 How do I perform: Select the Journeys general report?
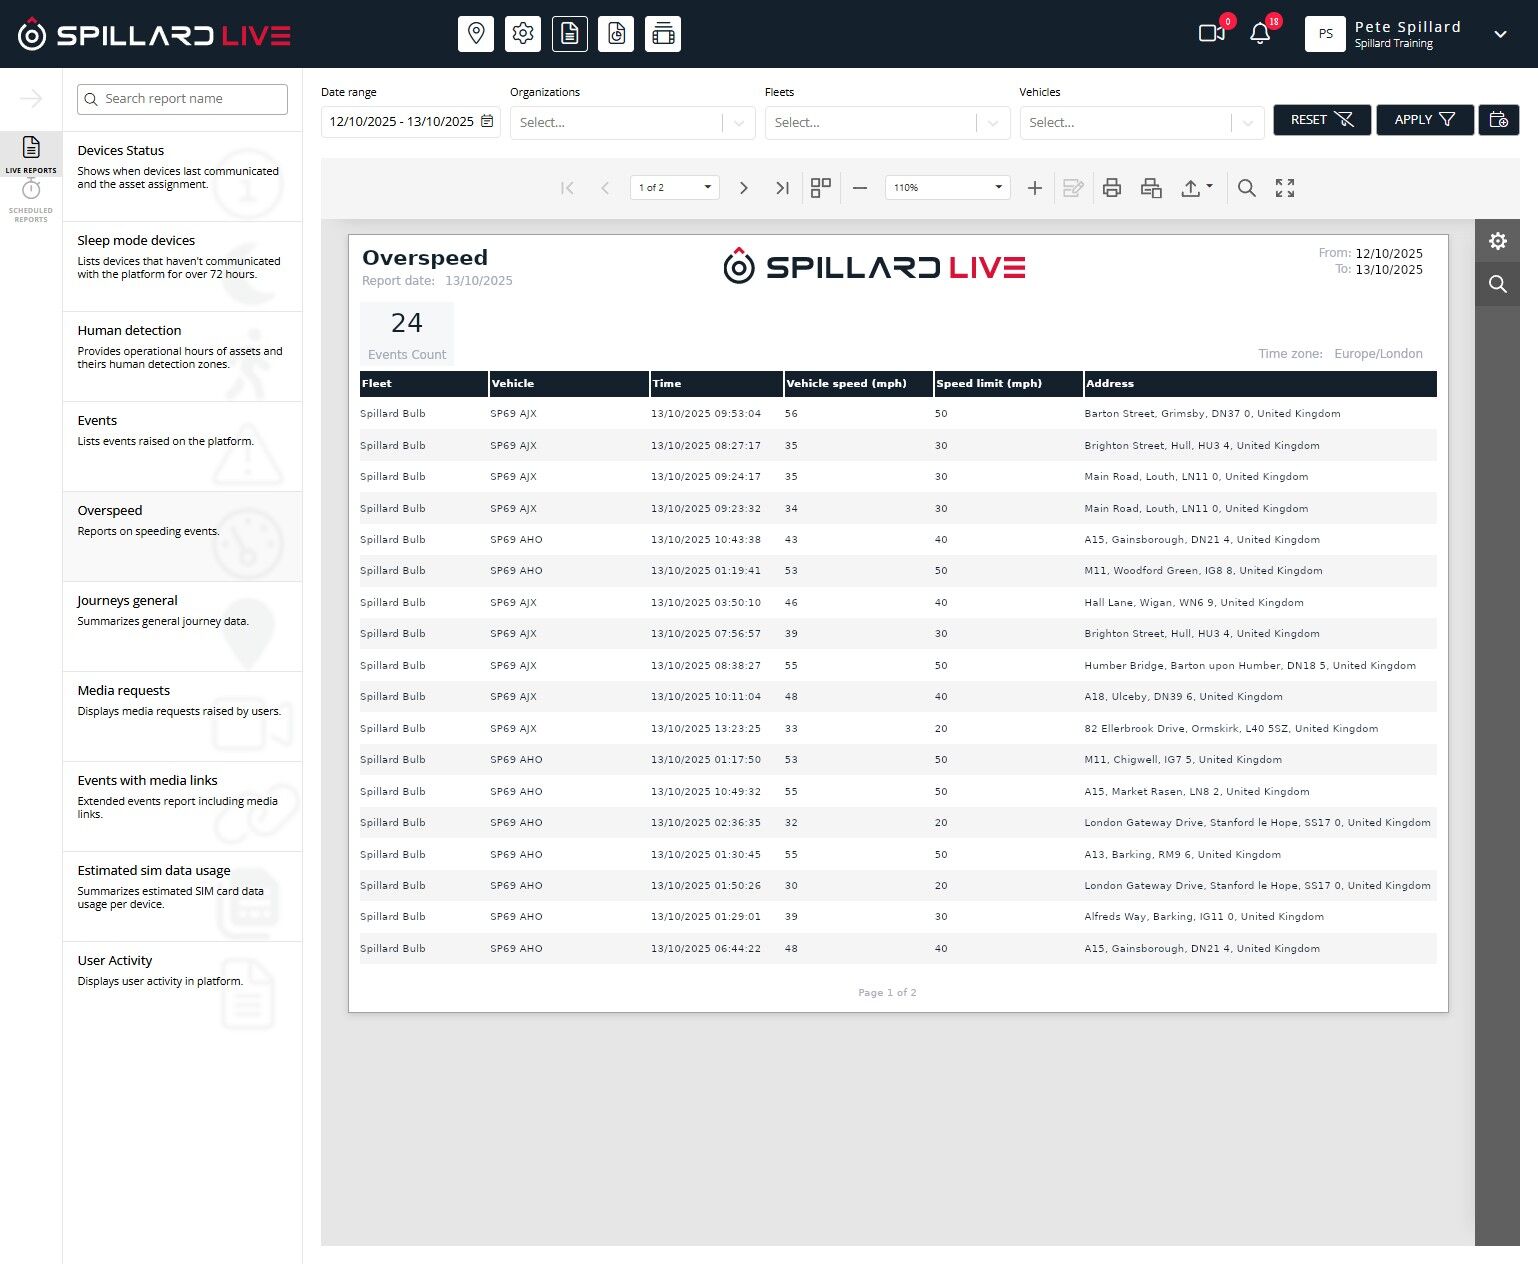point(182,627)
